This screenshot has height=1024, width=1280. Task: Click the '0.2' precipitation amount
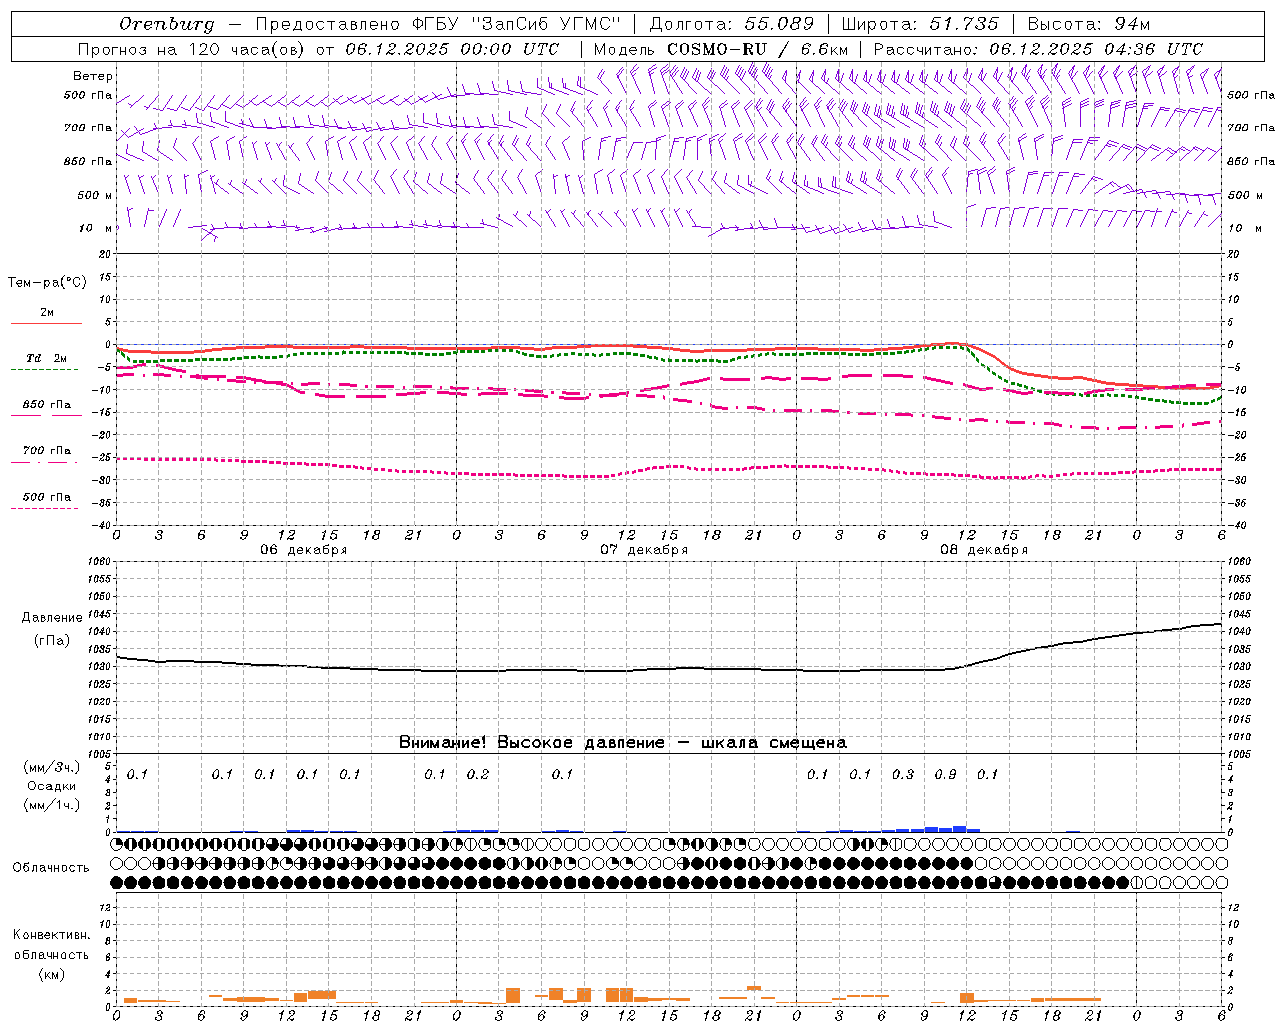coord(478,775)
